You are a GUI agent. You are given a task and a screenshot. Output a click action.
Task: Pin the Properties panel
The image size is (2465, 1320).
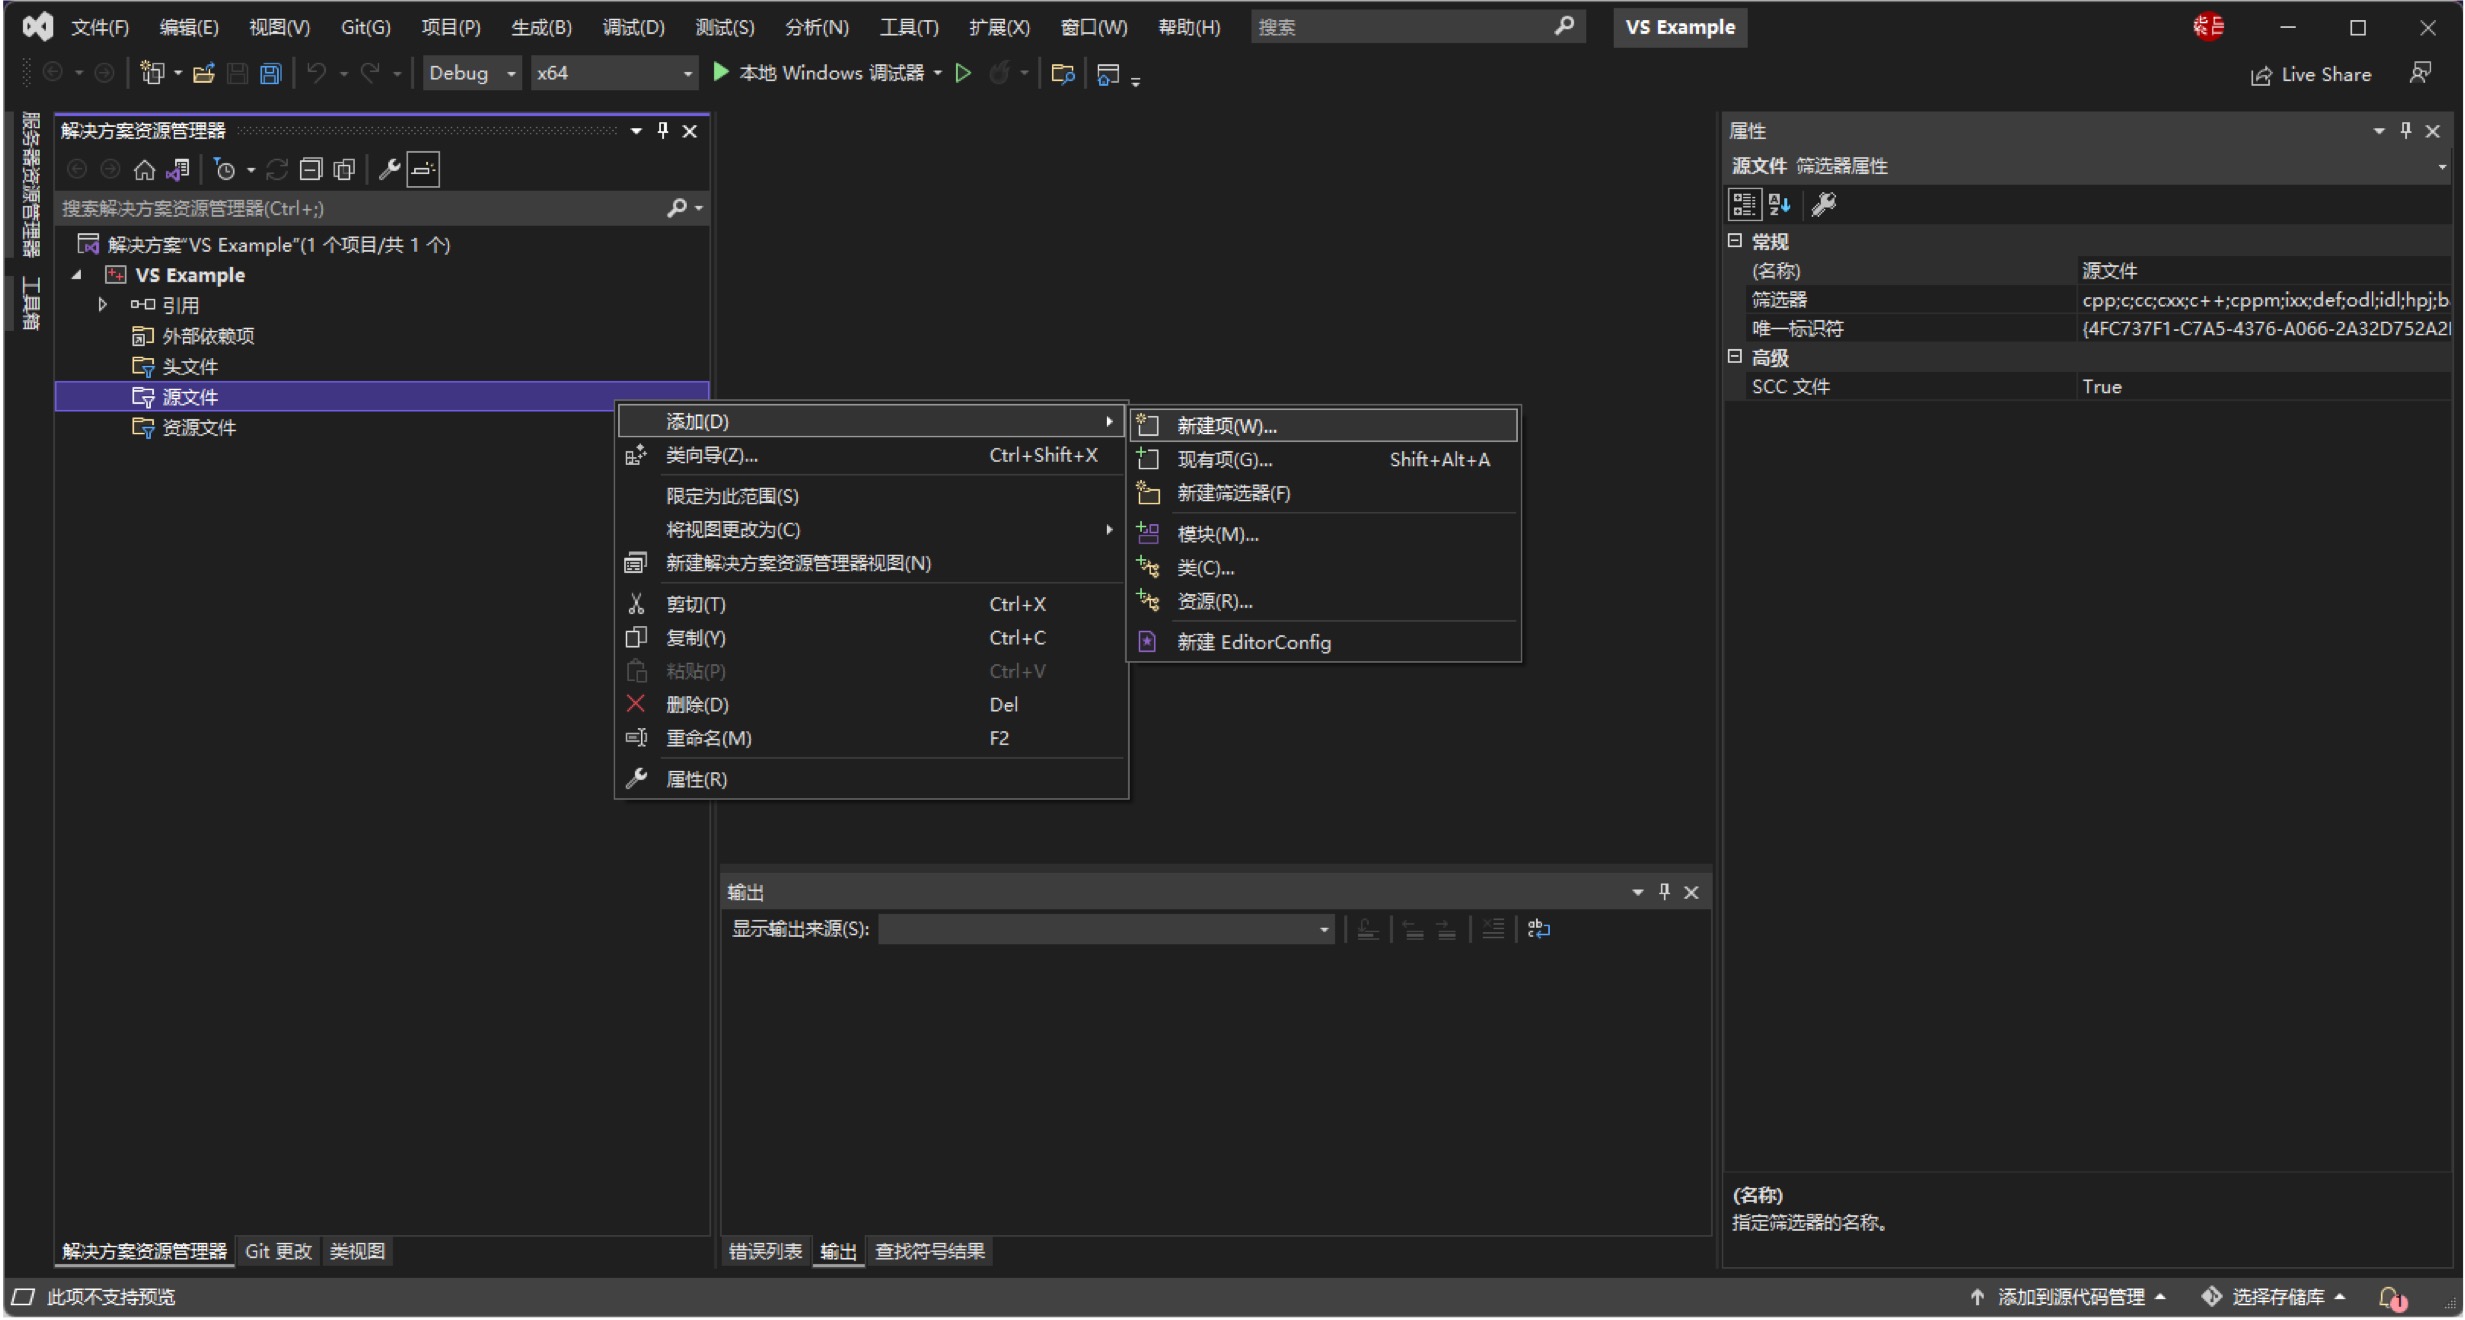tap(2406, 131)
